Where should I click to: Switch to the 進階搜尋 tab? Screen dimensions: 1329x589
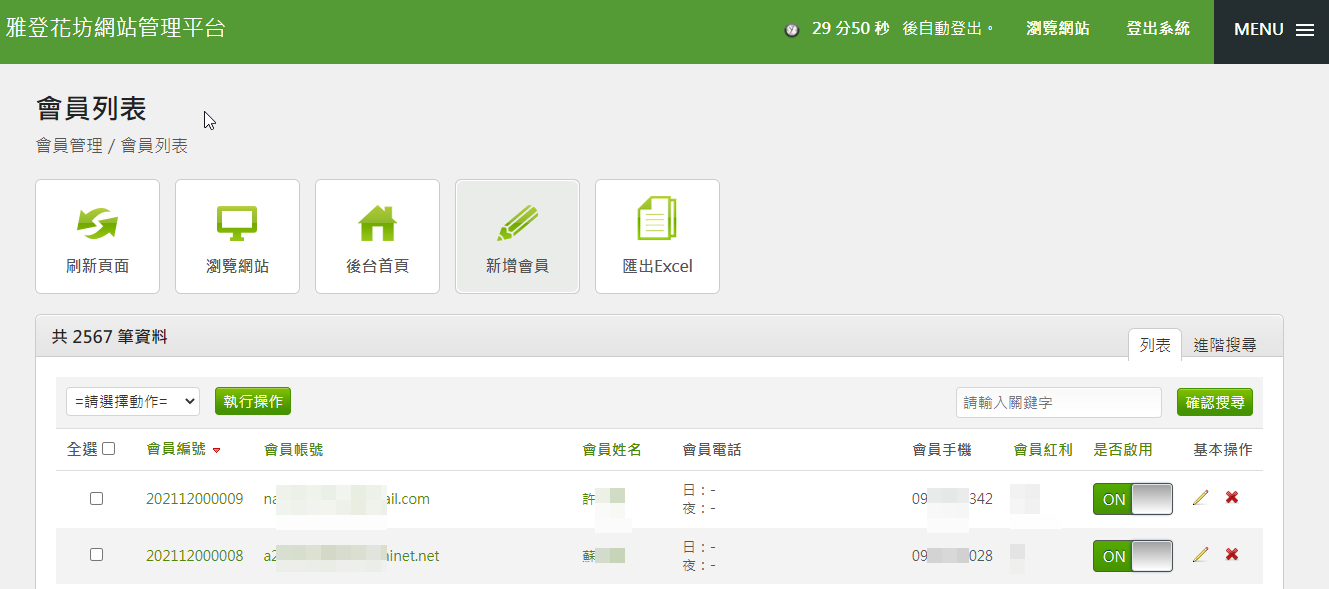[1225, 344]
